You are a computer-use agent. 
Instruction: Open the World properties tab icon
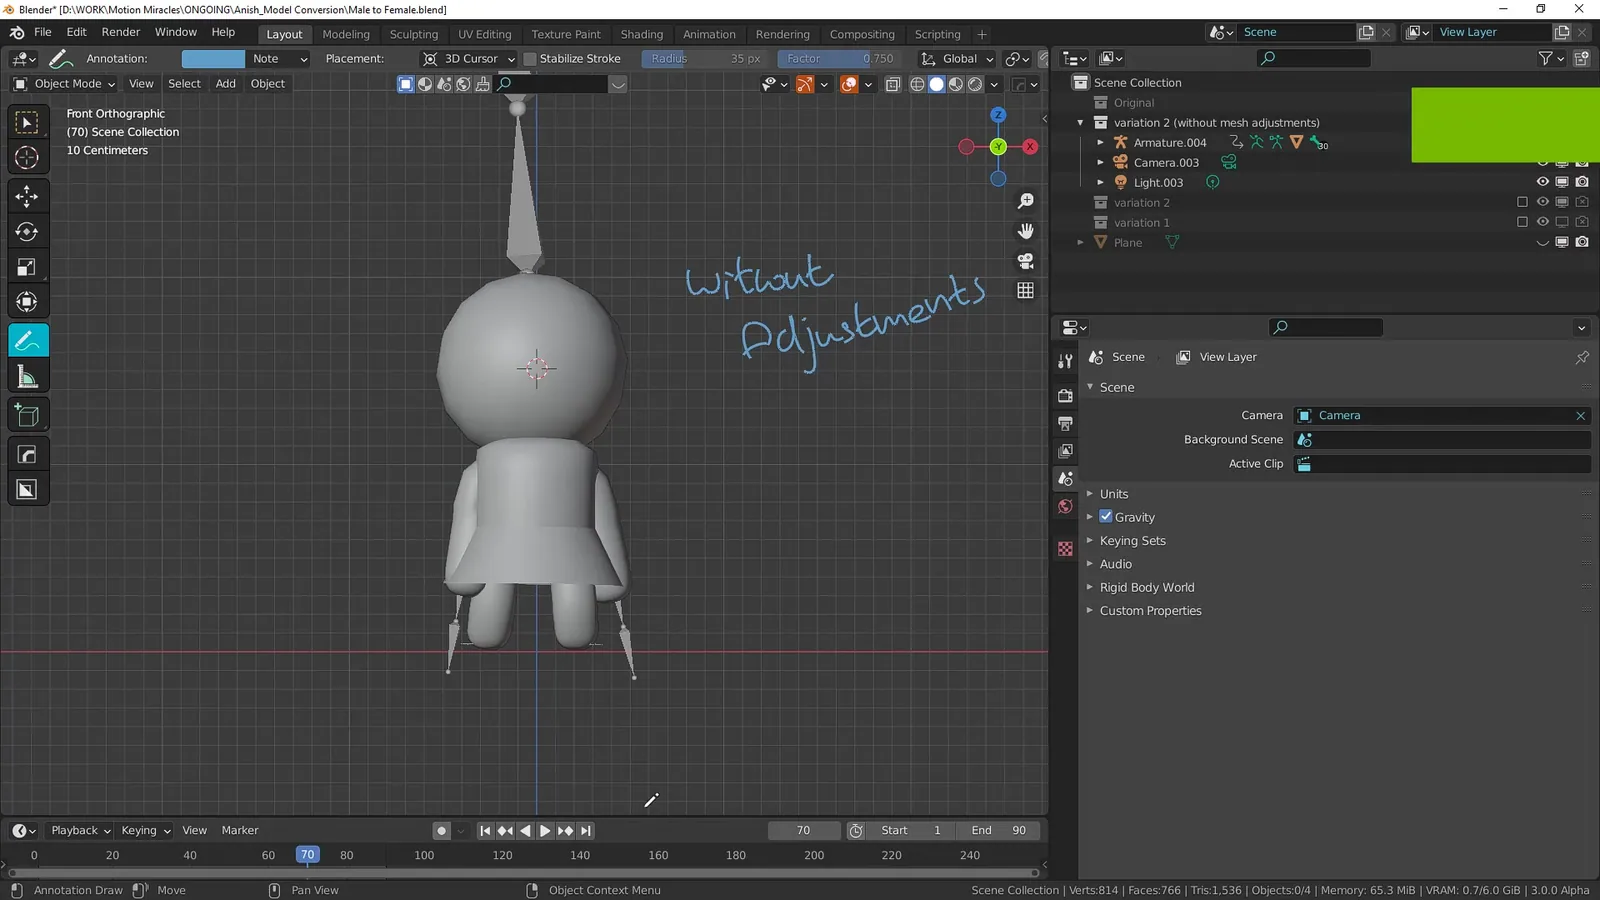(1065, 507)
